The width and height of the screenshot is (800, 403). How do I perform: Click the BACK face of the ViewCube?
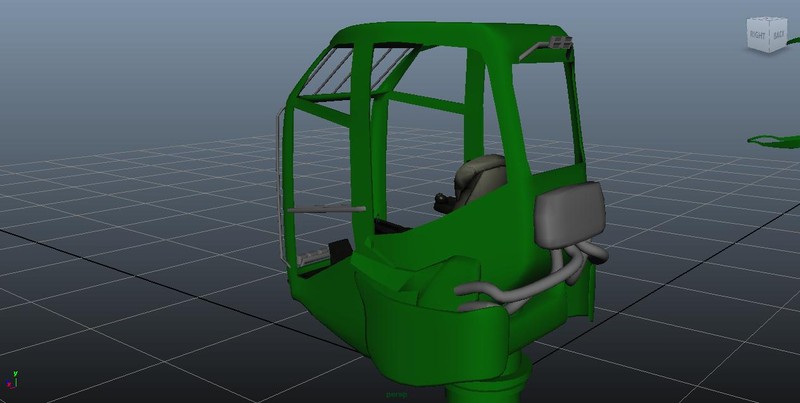[x=778, y=37]
